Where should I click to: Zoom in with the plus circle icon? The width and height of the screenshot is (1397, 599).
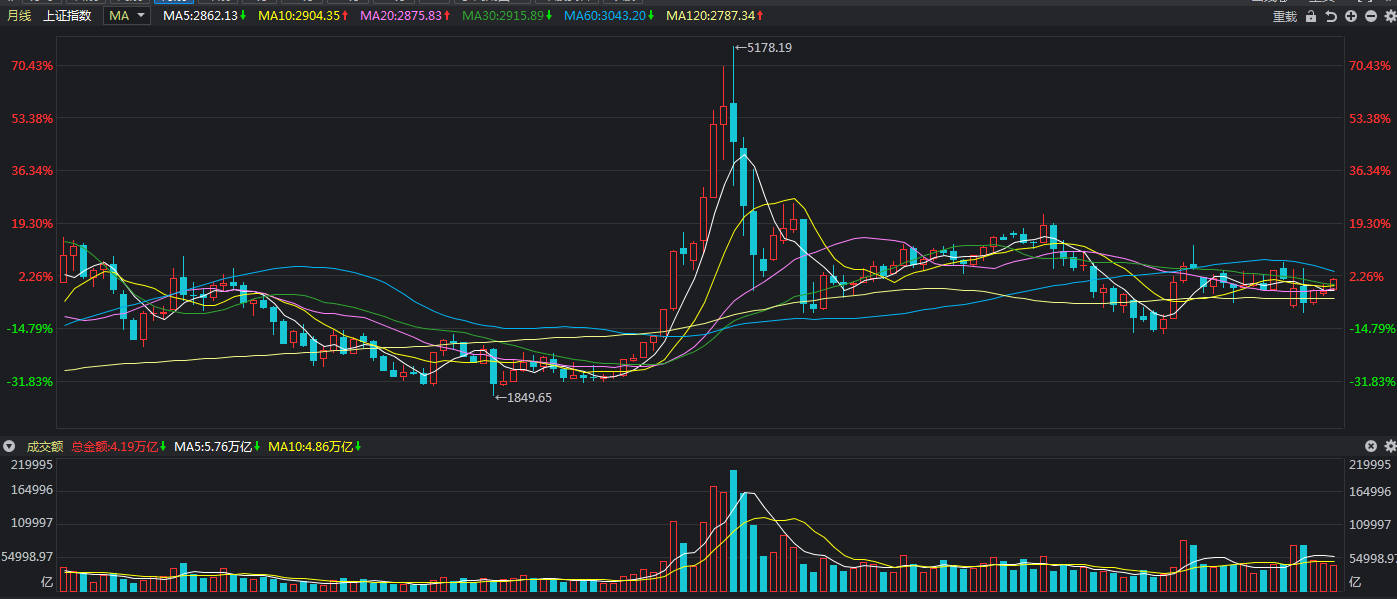click(x=1351, y=16)
